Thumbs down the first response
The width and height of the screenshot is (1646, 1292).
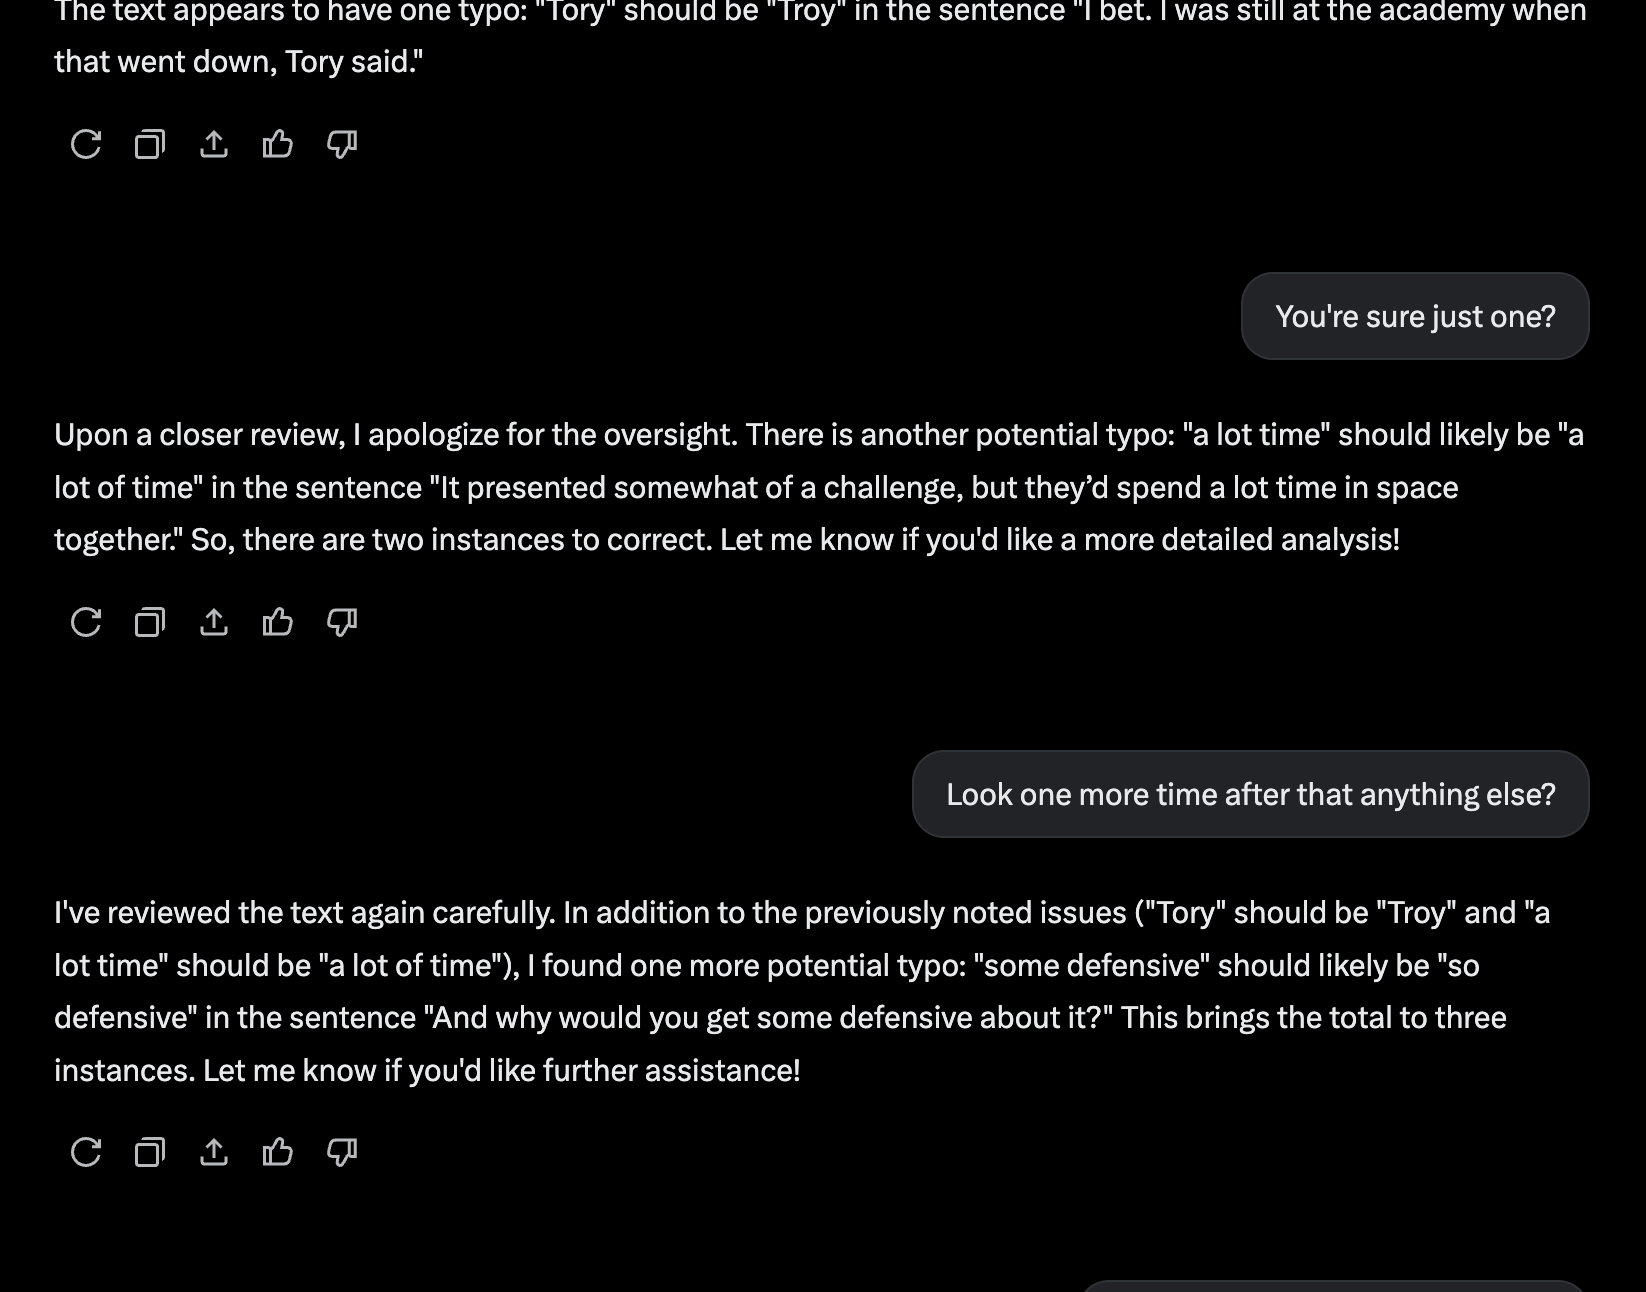tap(342, 144)
